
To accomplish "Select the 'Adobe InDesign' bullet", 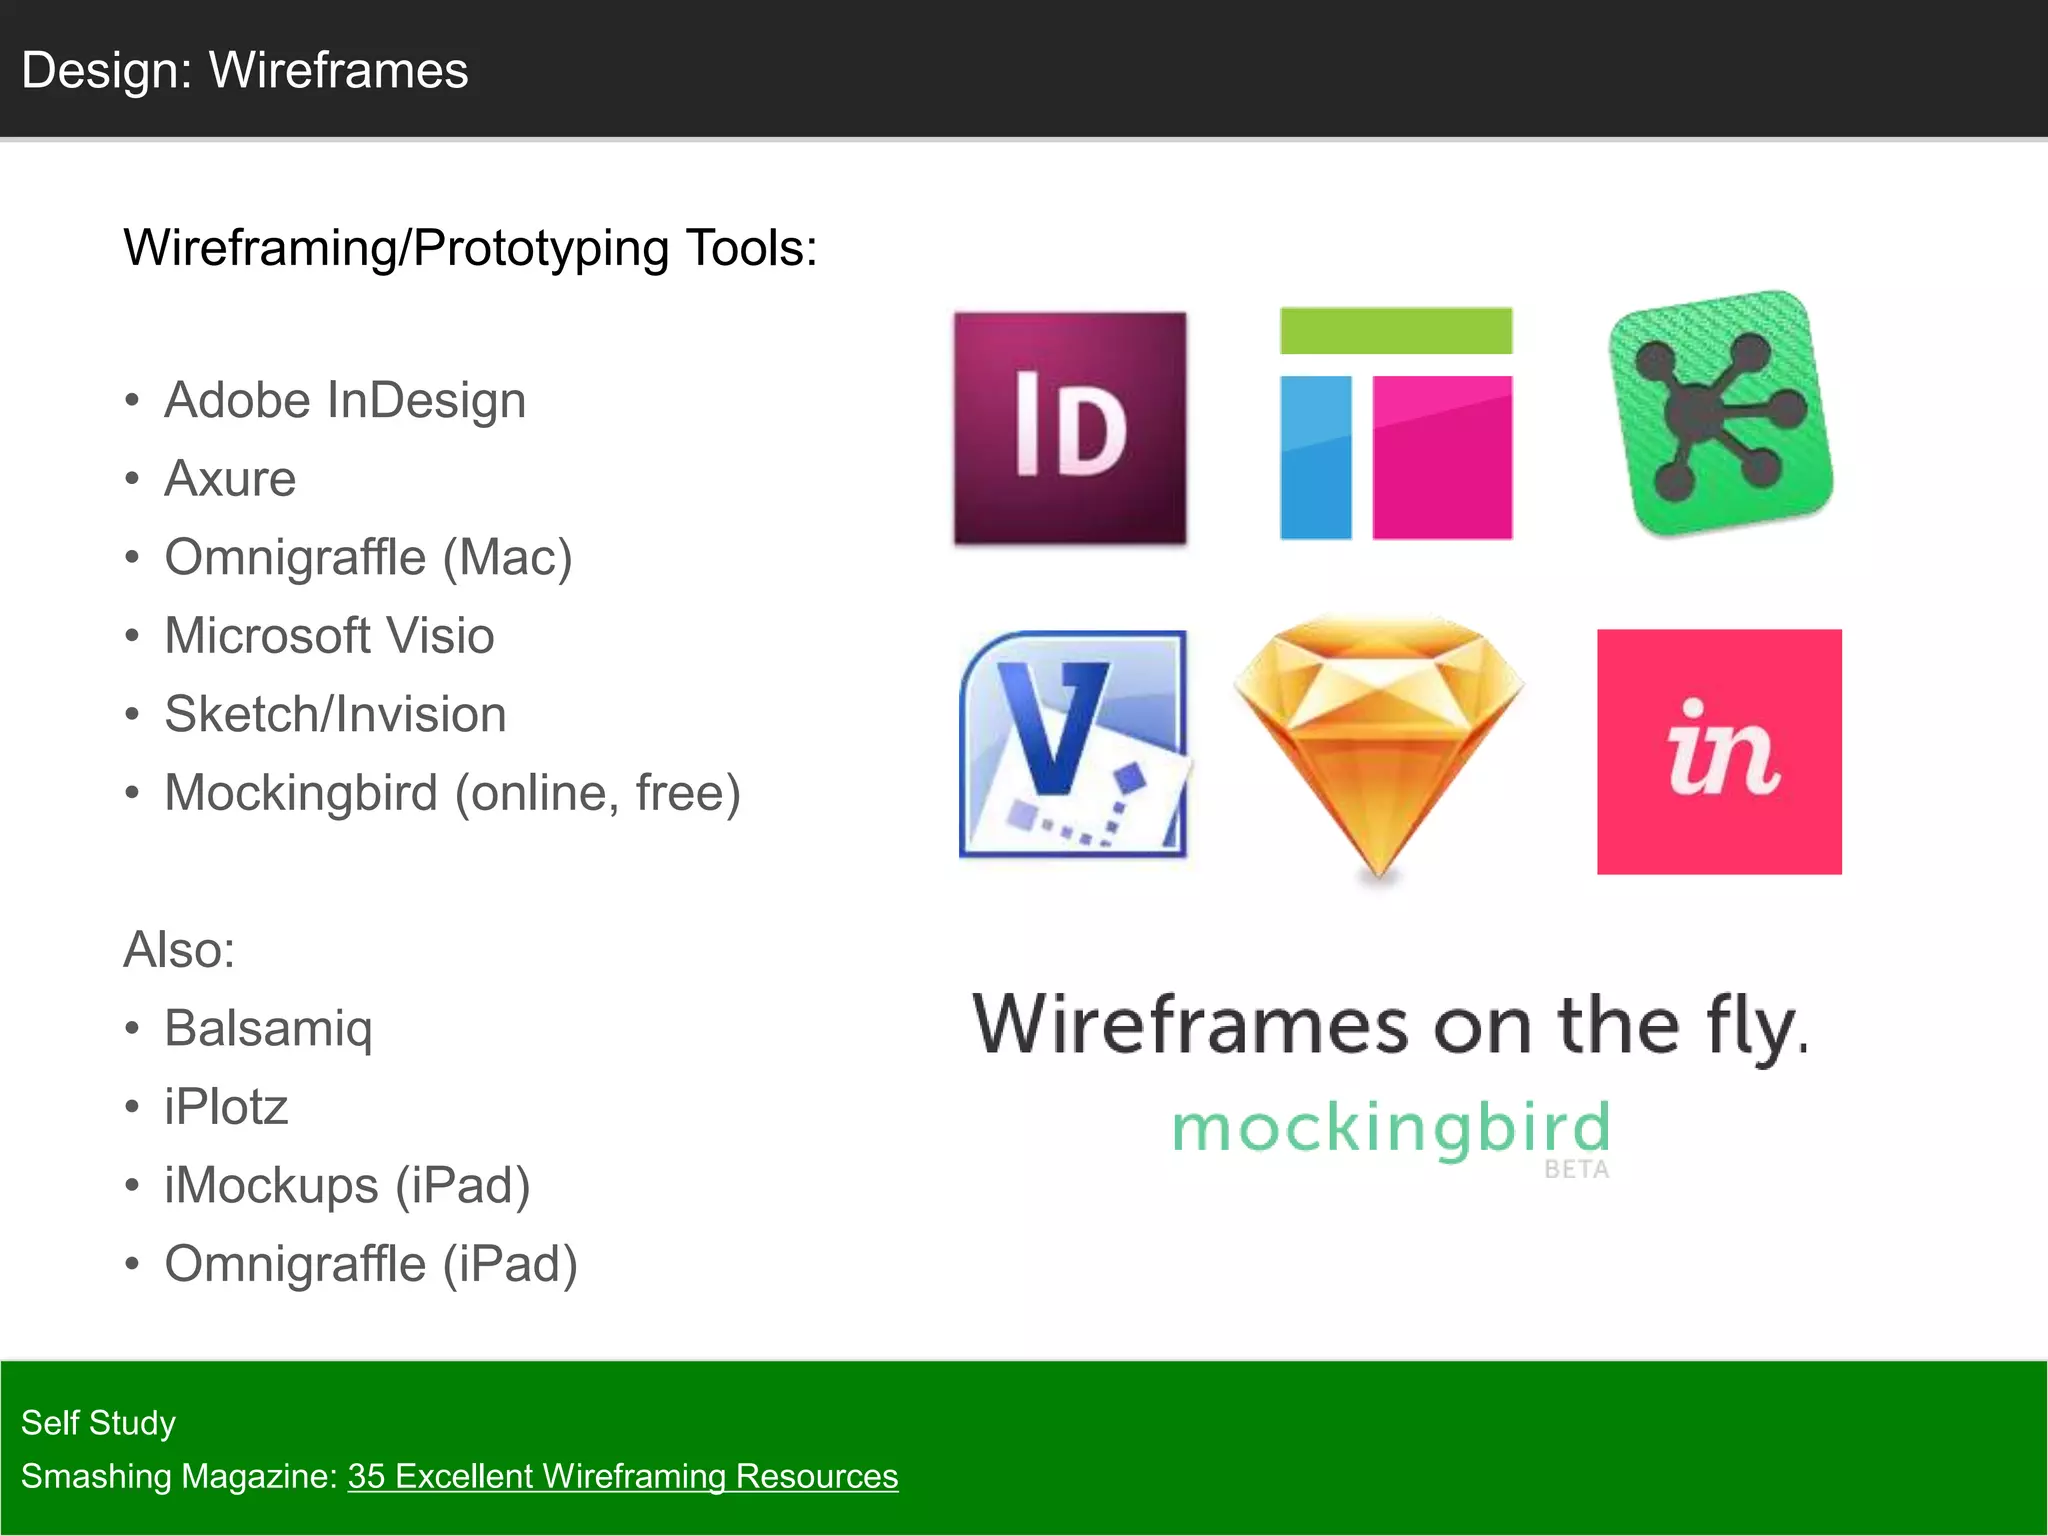I will pos(345,400).
